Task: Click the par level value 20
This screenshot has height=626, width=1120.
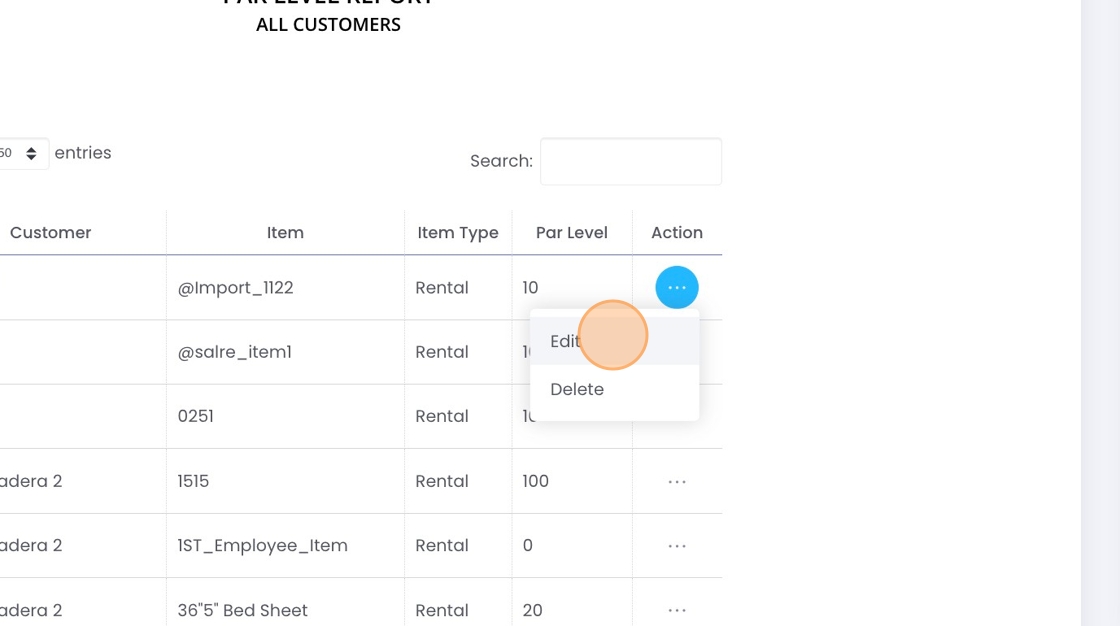Action: click(532, 610)
